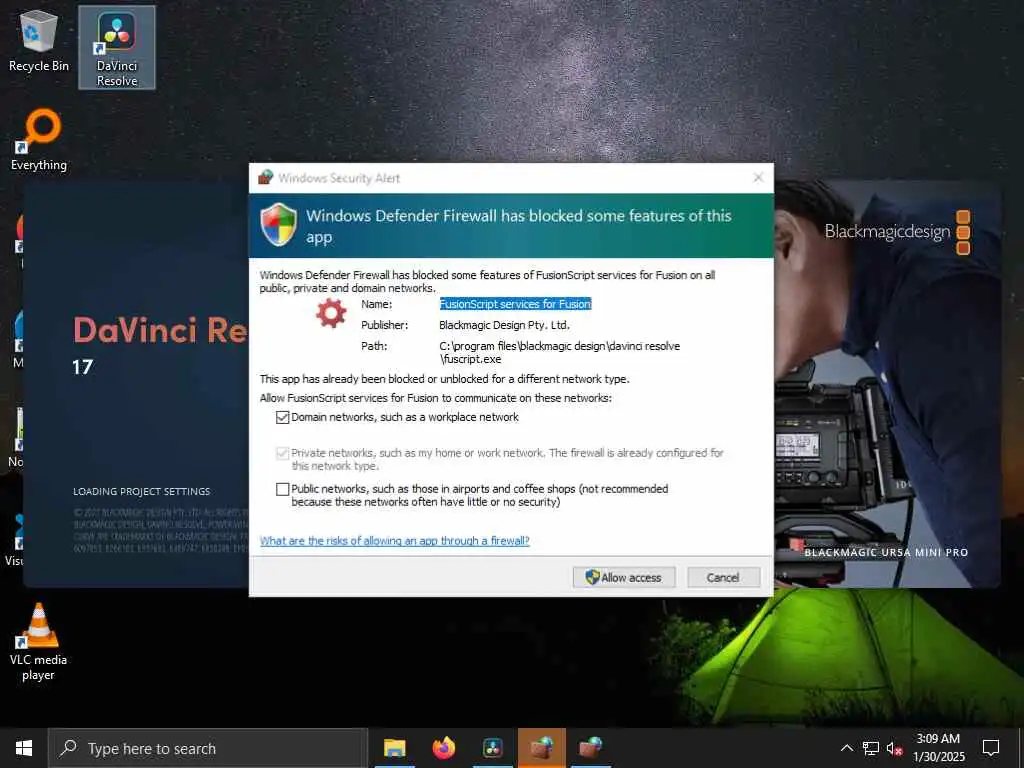Click the highlighted FusionScript services for Fusion name

pos(515,304)
